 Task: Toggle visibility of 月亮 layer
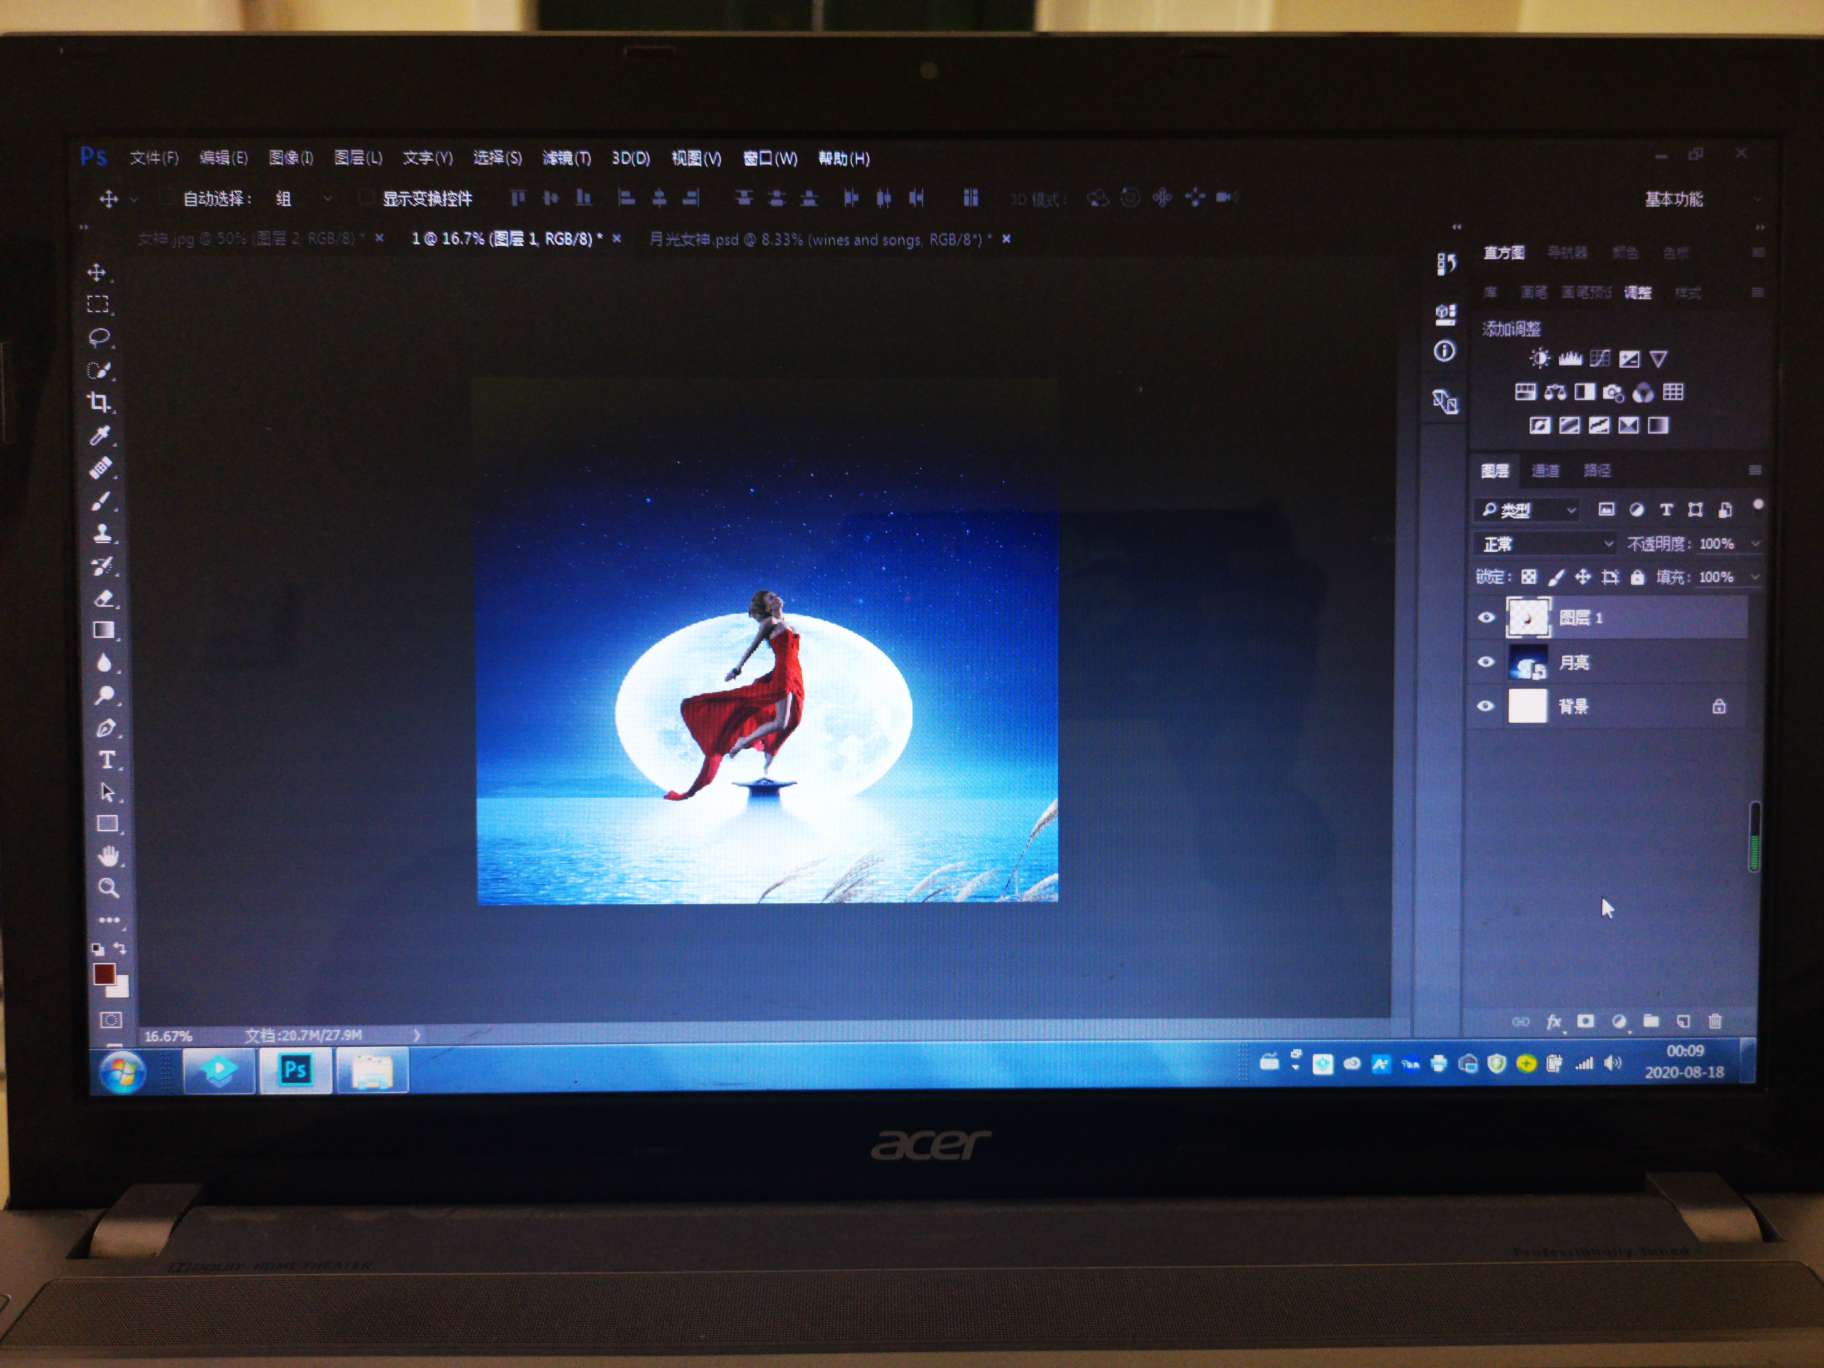1486,662
